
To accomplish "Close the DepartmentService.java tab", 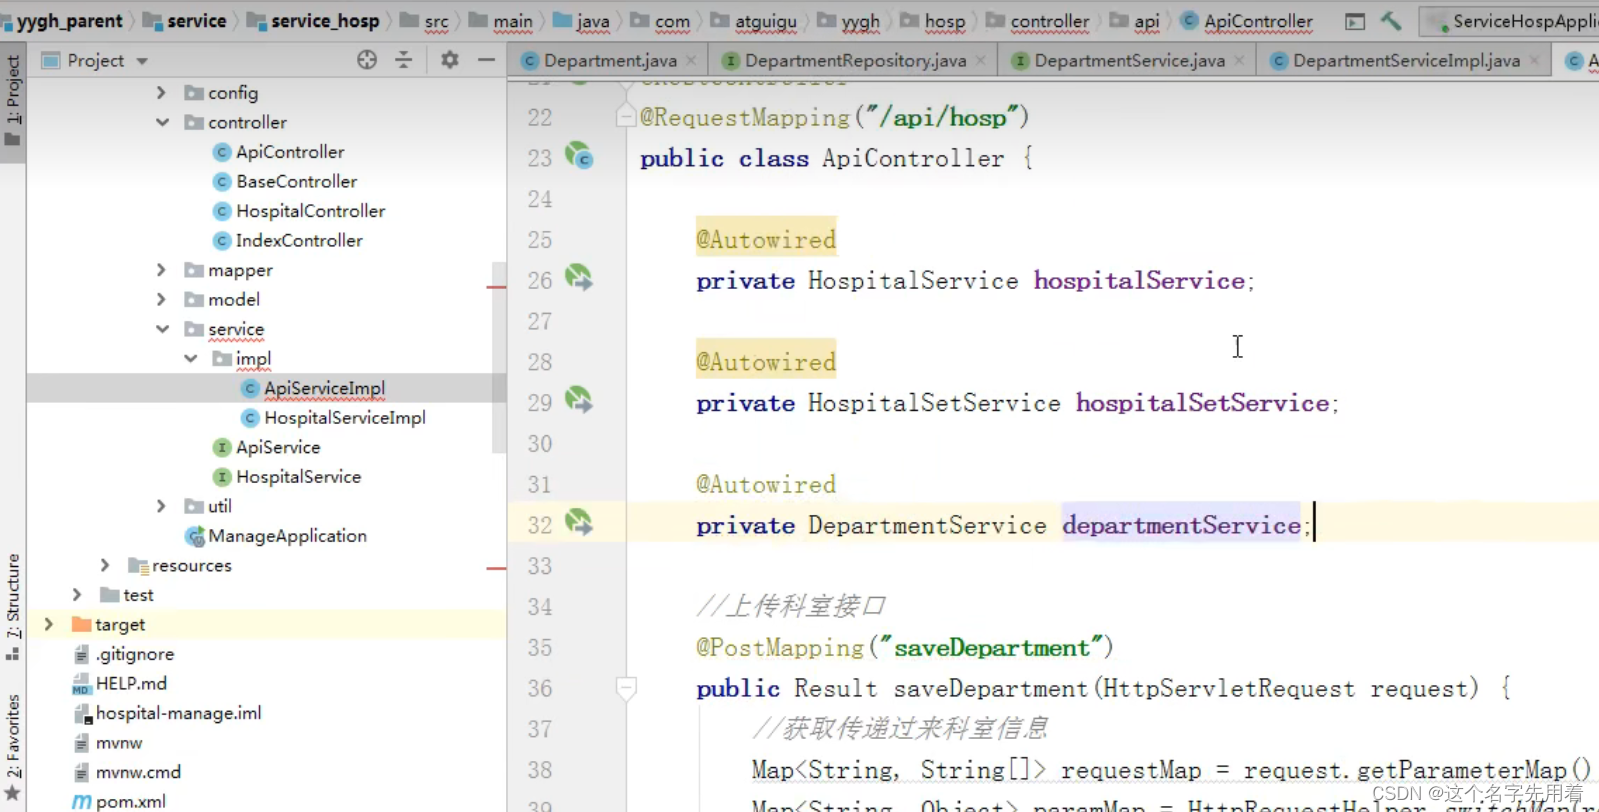I will tap(1240, 61).
